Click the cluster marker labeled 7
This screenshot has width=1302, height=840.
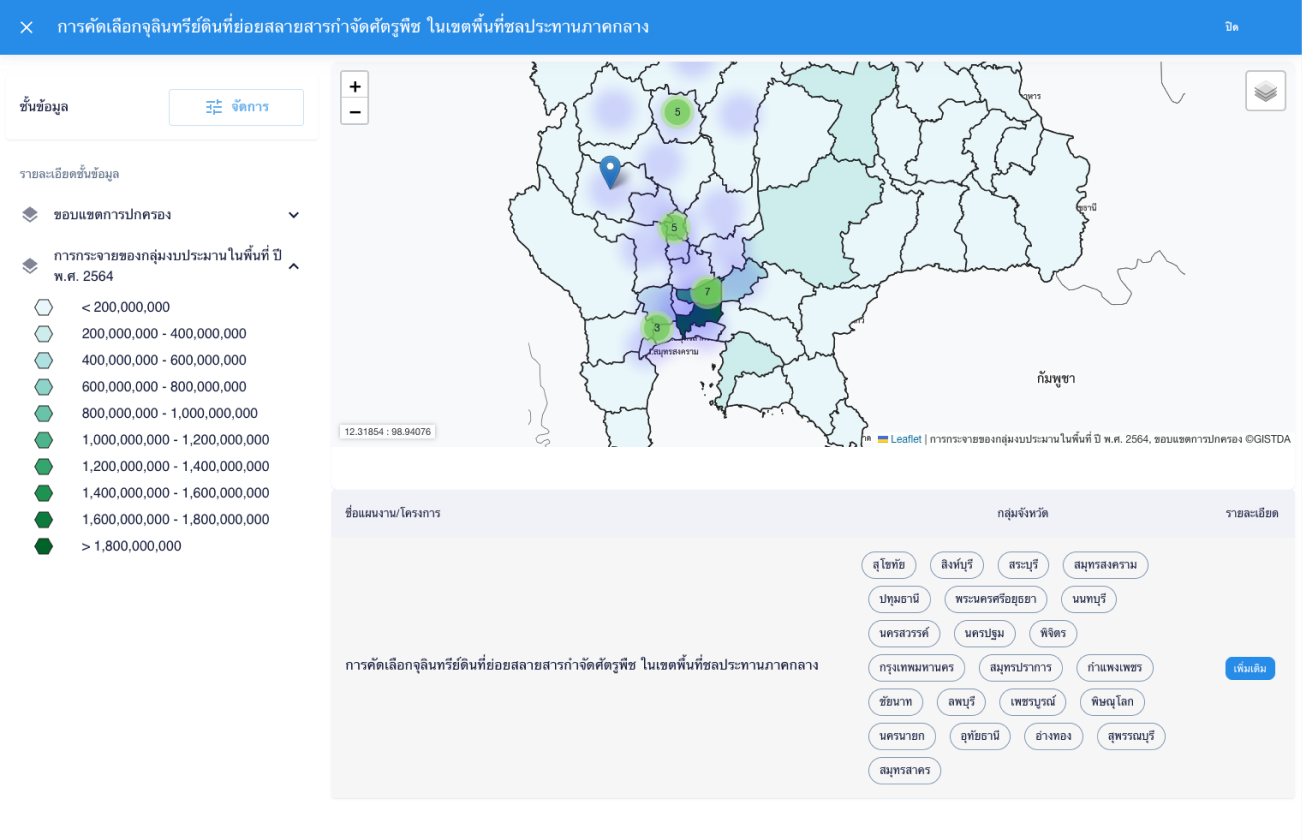click(707, 292)
